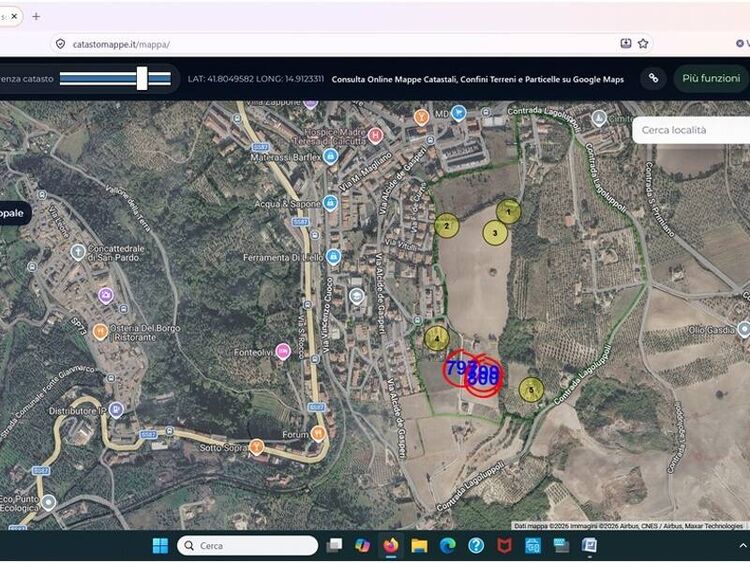Click the Via Vincenzo Cuoco street label
Viewport: 750px width, 563px height.
point(327,315)
